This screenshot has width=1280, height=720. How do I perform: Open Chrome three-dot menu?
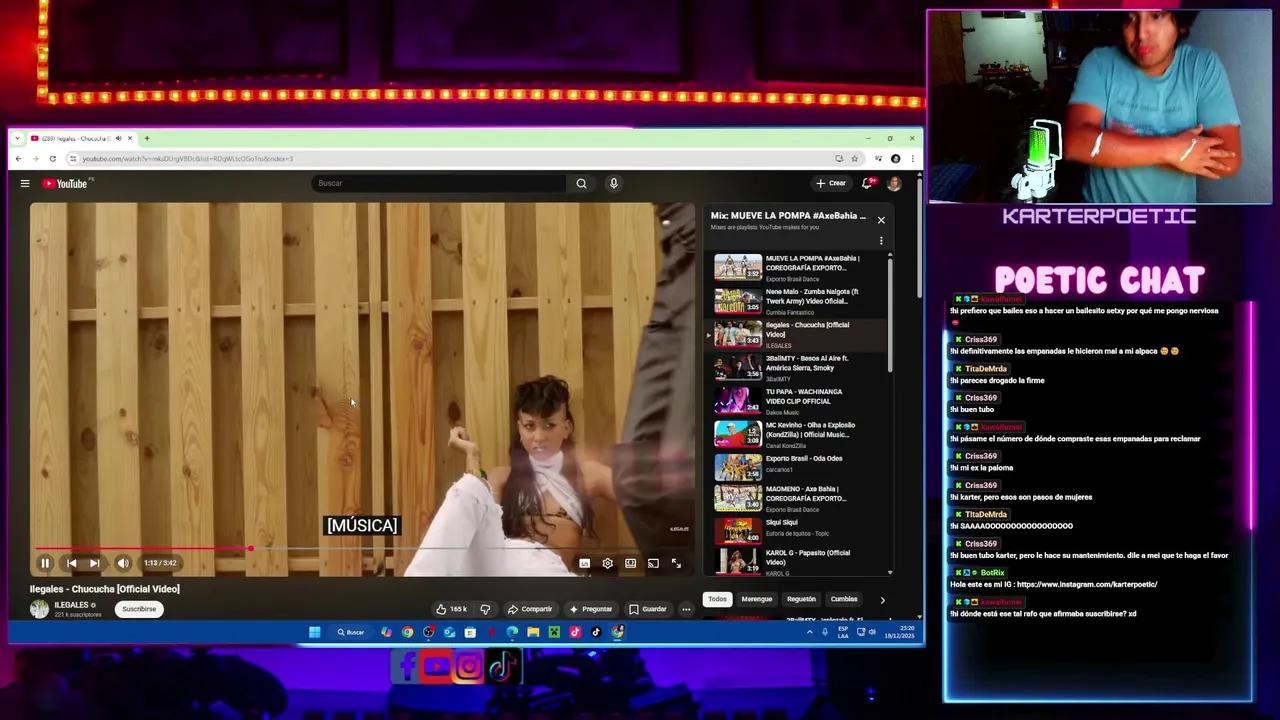[x=911, y=159]
